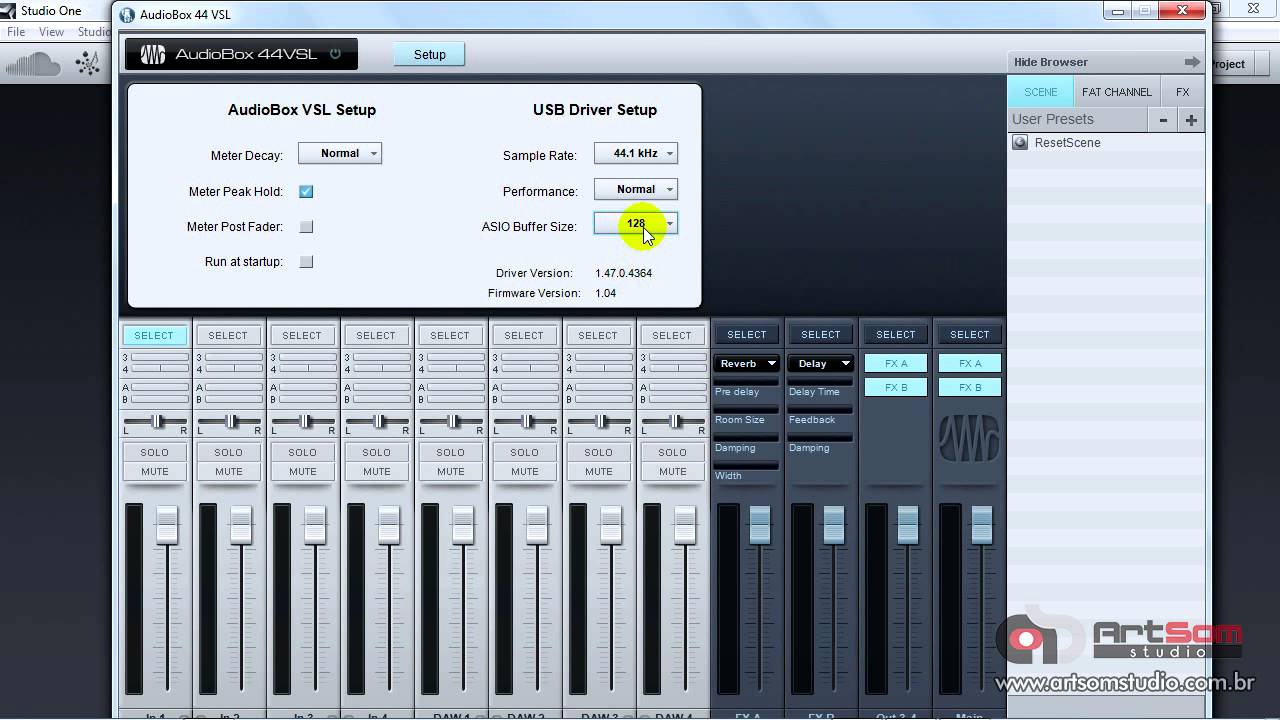Click the Firmware Version value 1.04
The image size is (1280, 720).
point(606,293)
